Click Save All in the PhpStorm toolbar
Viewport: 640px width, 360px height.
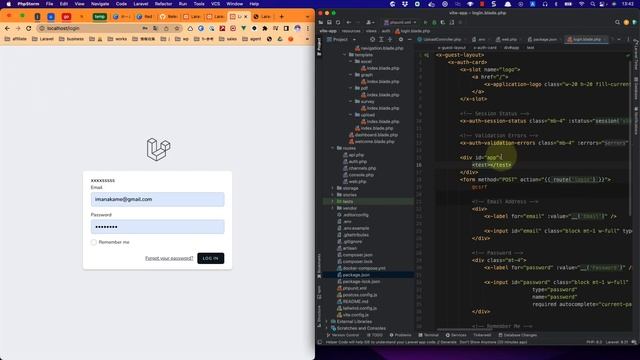[x=329, y=22]
